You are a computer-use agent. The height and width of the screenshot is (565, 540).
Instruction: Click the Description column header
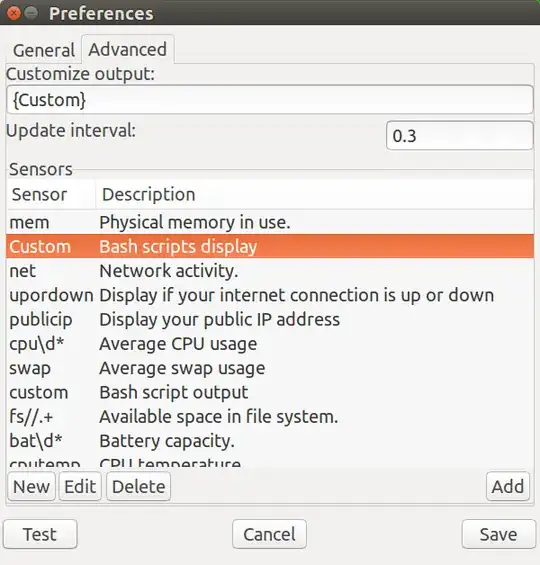(314, 195)
